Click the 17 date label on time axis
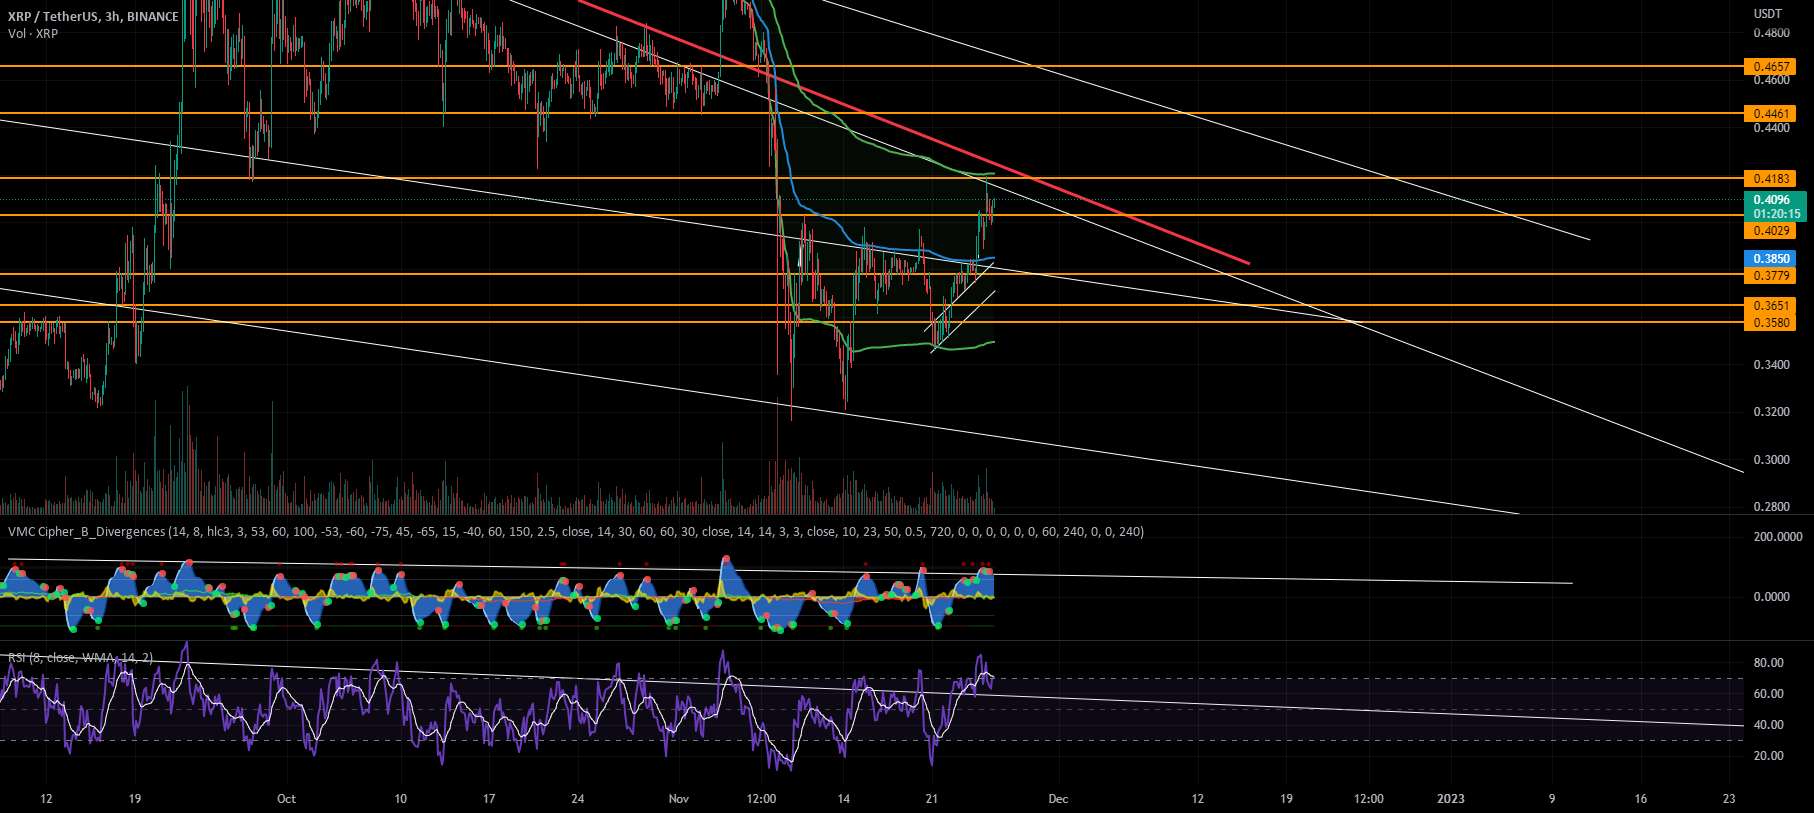 coord(489,799)
